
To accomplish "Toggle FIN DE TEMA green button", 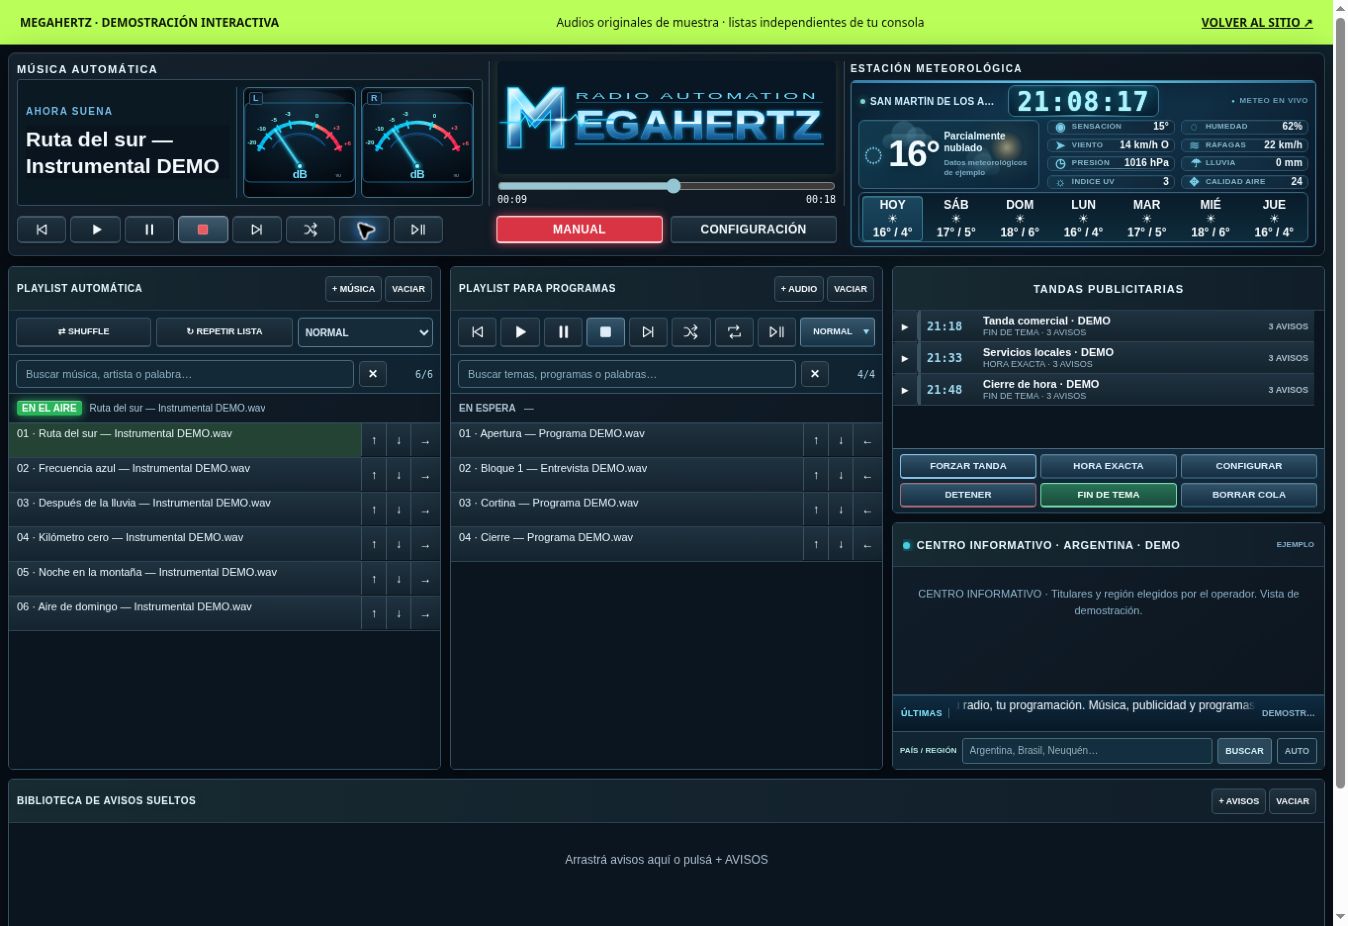I will 1108,495.
